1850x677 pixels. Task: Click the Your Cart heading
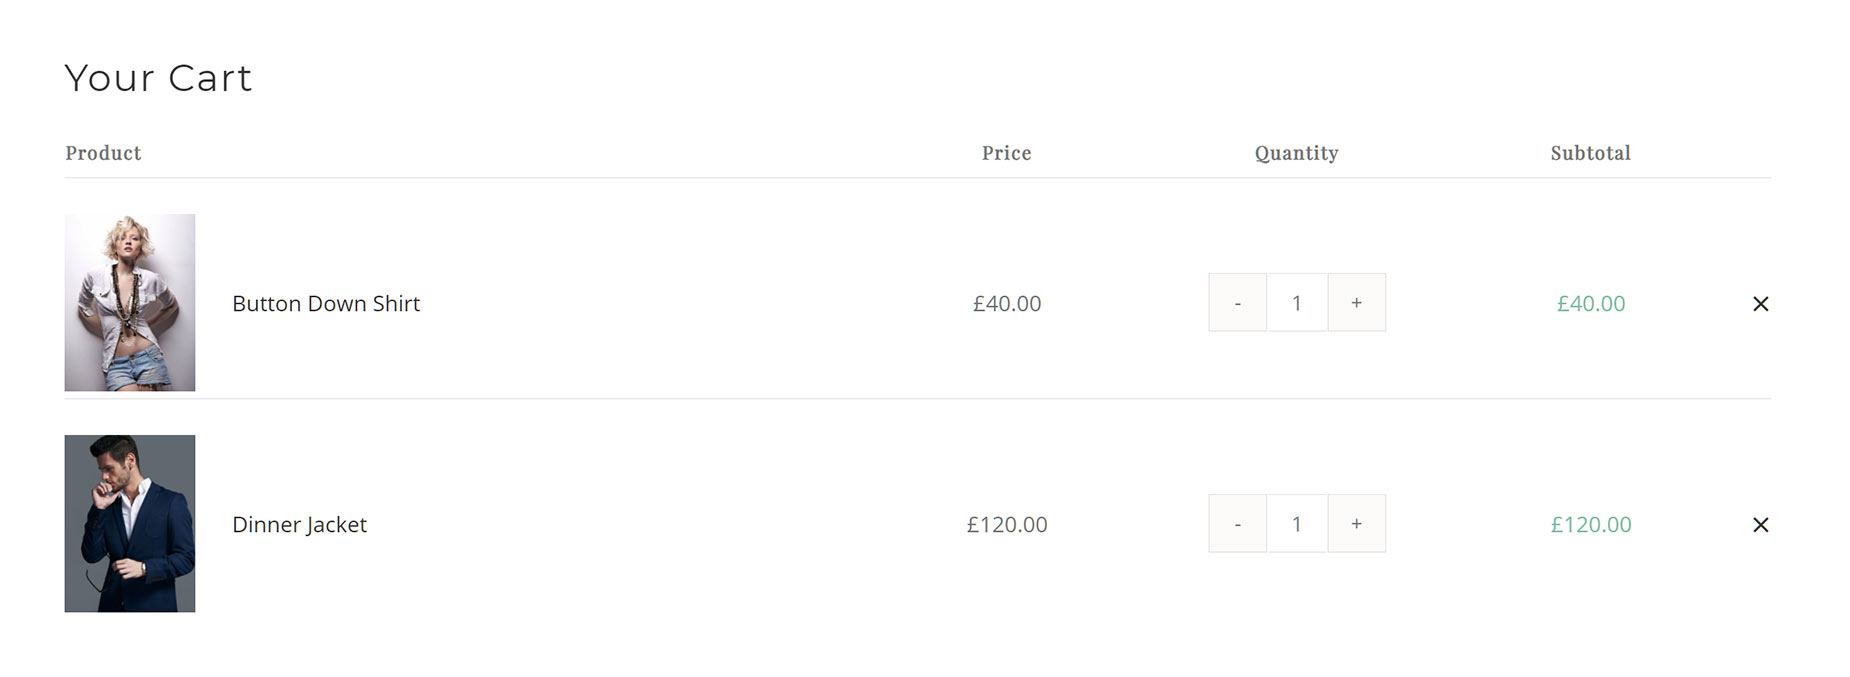(x=158, y=78)
